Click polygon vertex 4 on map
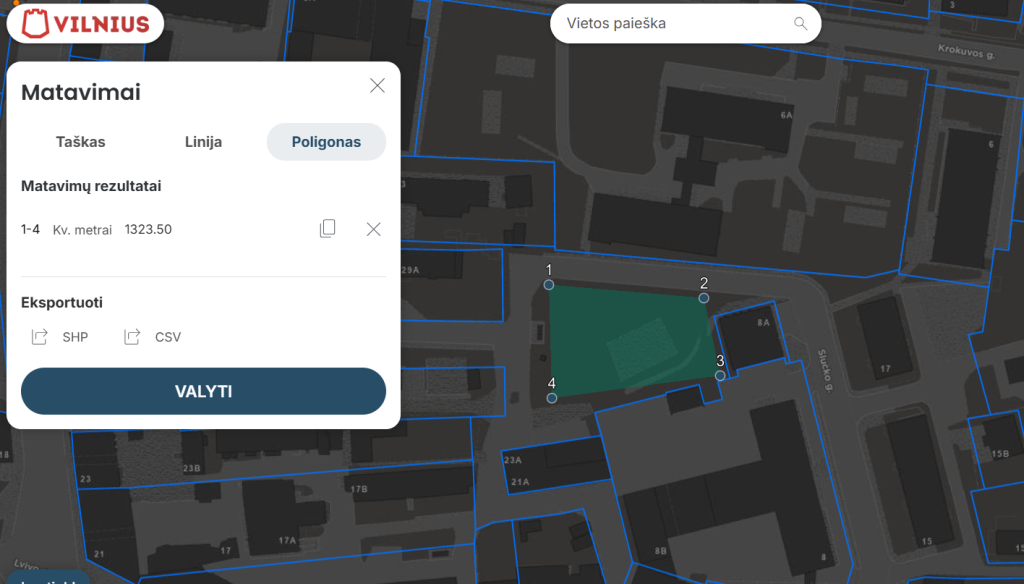The image size is (1024, 584). 552,398
